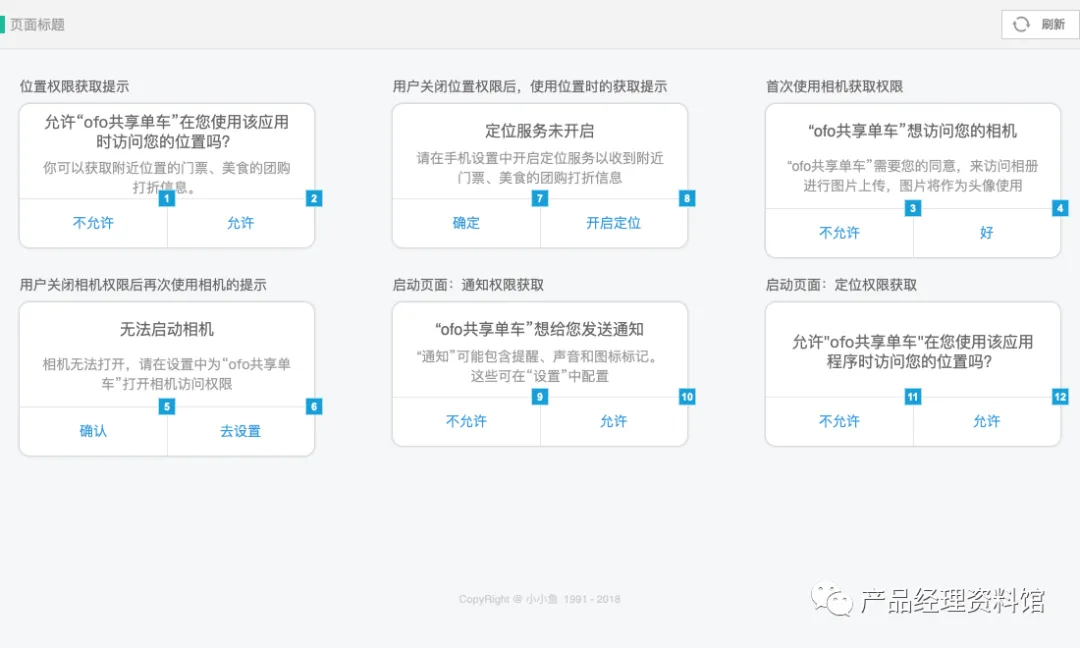Click the circular refresh arrow icon

tap(1021, 25)
